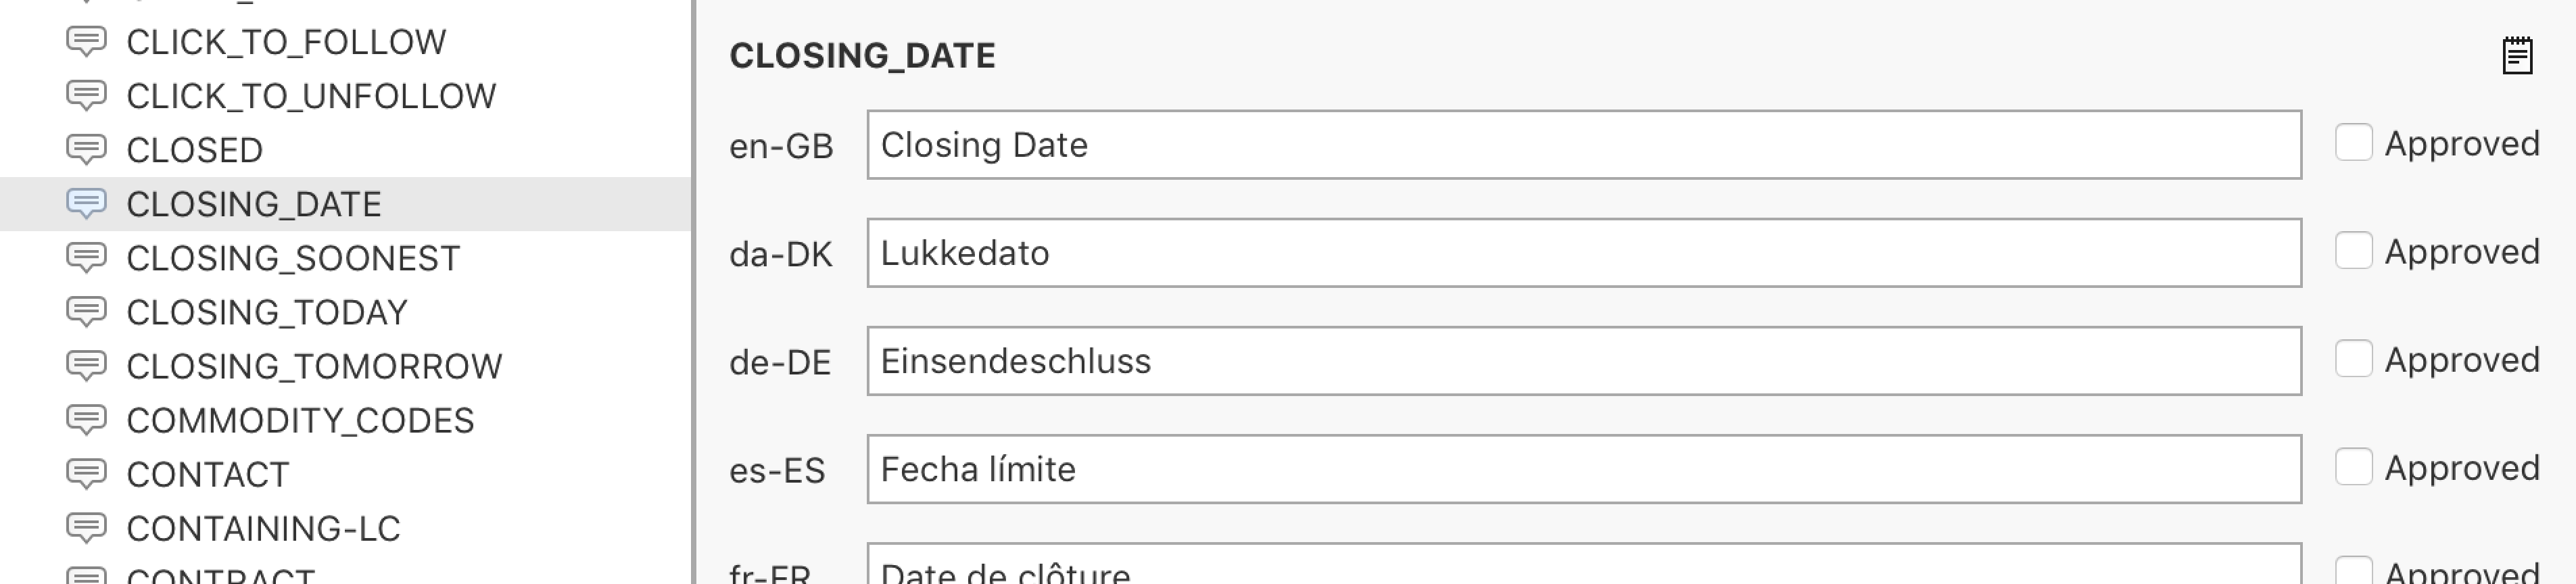Click the comment icon beside CLOSING_SOONEST
This screenshot has width=2576, height=584.
(86, 258)
